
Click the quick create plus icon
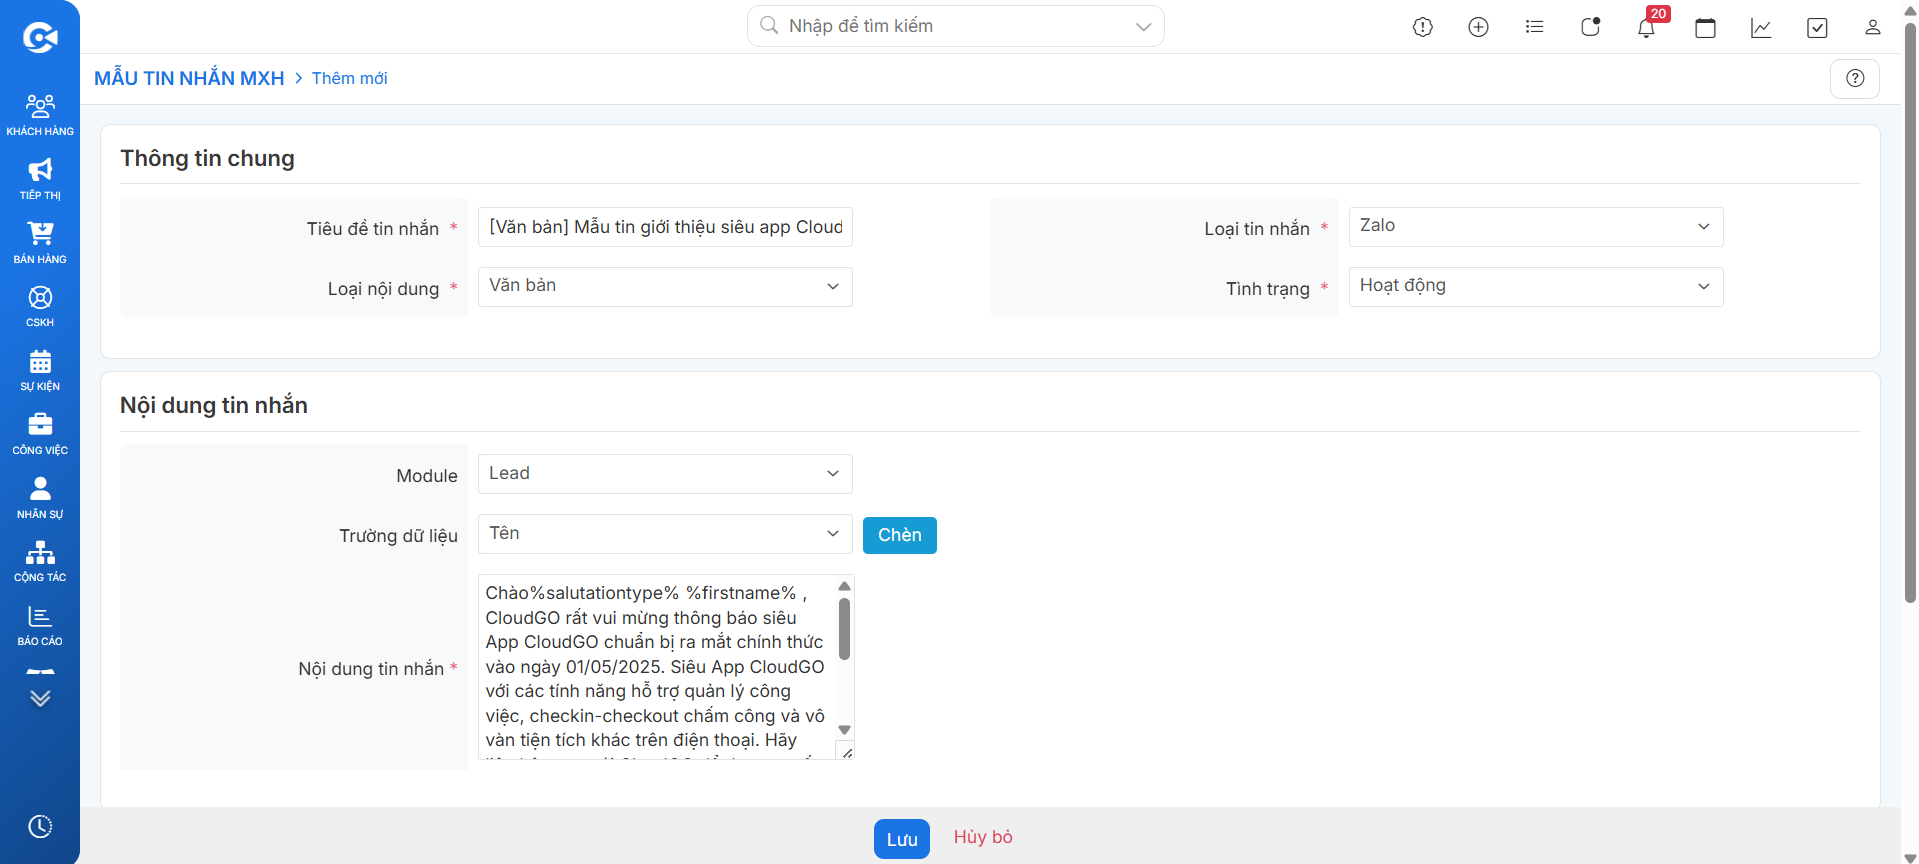1479,27
